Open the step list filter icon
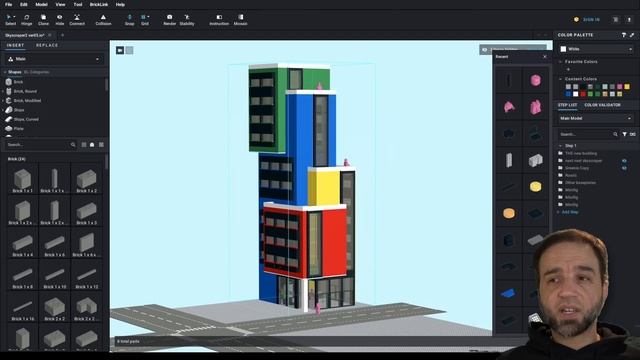Image resolution: width=640 pixels, height=360 pixels. pyautogui.click(x=624, y=134)
